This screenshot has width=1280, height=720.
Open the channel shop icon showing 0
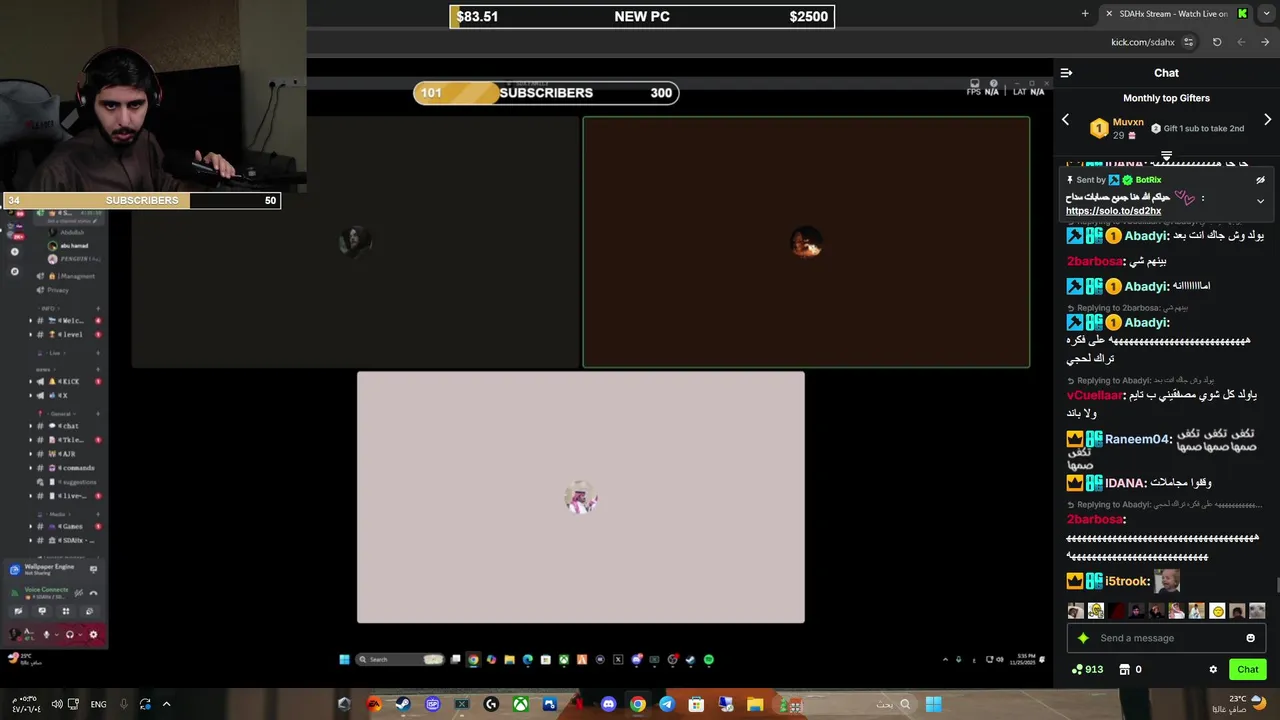pos(1124,669)
